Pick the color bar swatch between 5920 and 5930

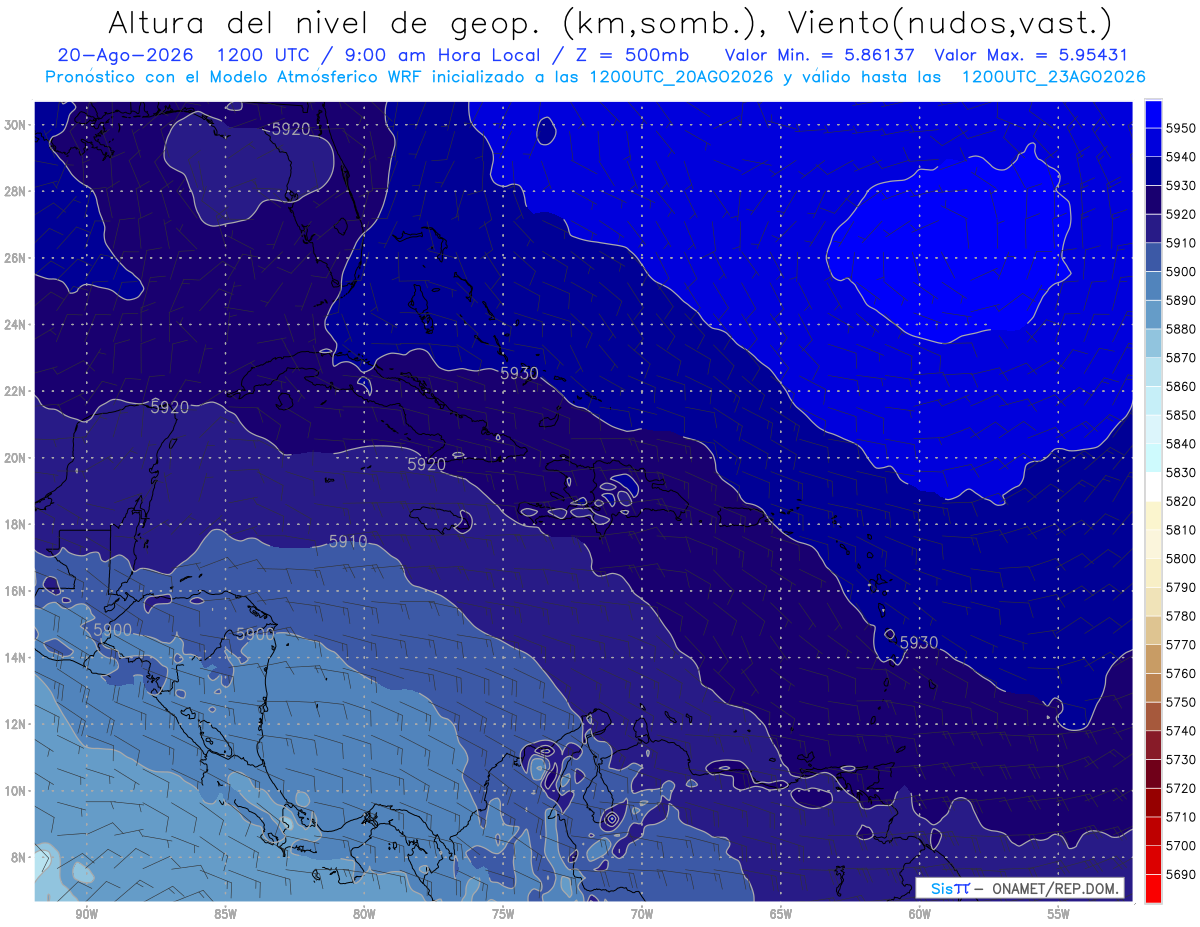[1153, 200]
